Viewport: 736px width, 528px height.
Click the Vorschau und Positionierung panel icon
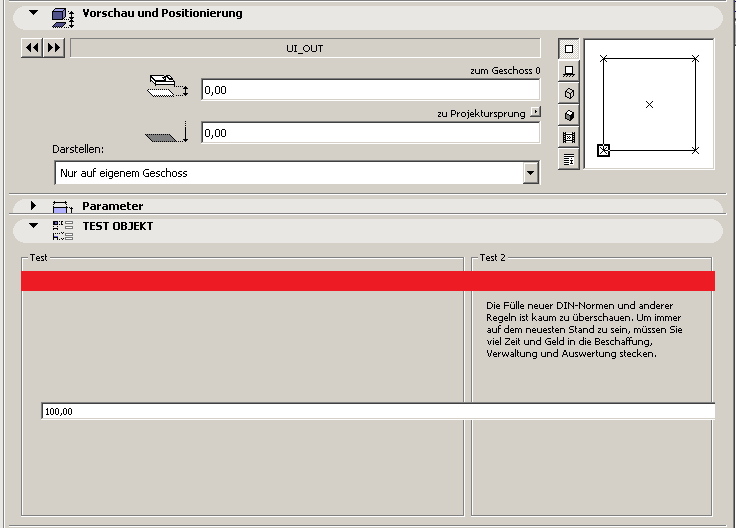[x=62, y=18]
